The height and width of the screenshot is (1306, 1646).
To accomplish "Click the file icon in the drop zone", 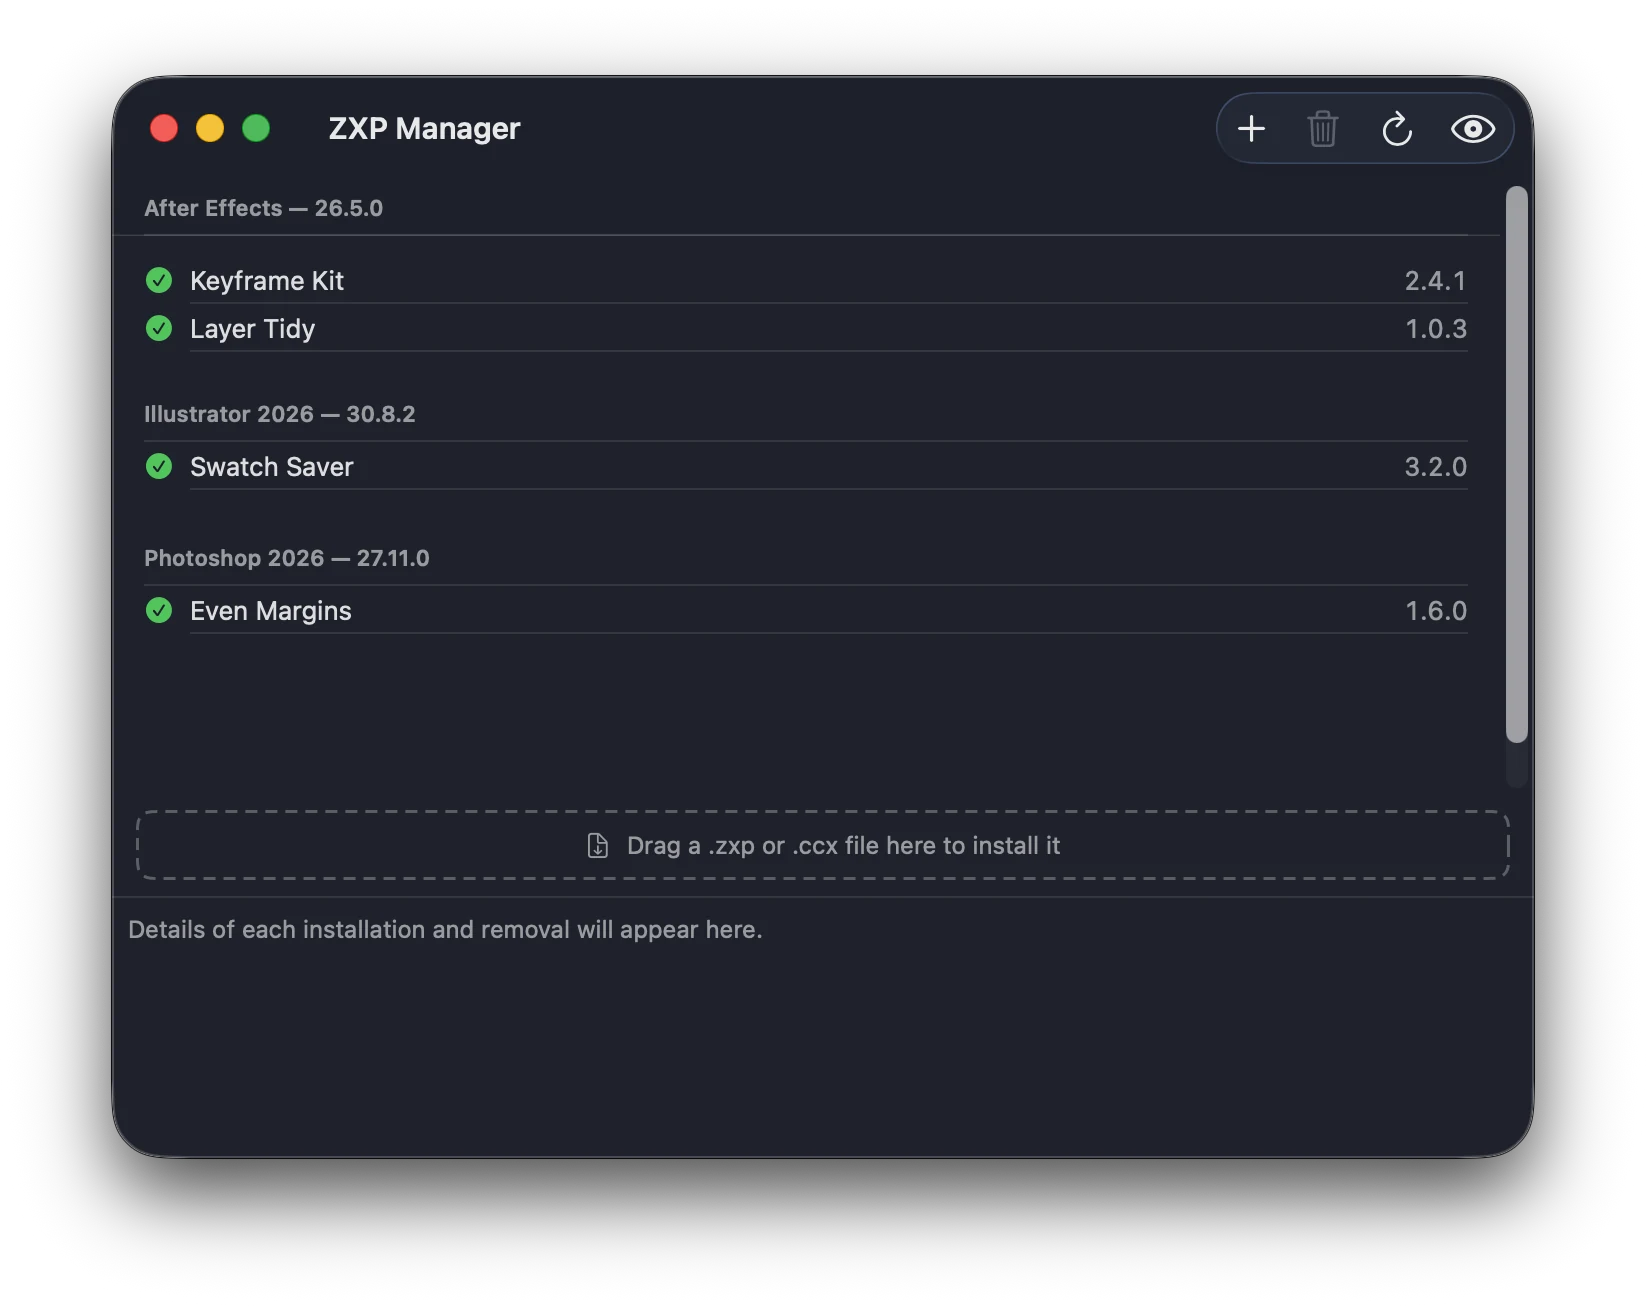I will 597,846.
